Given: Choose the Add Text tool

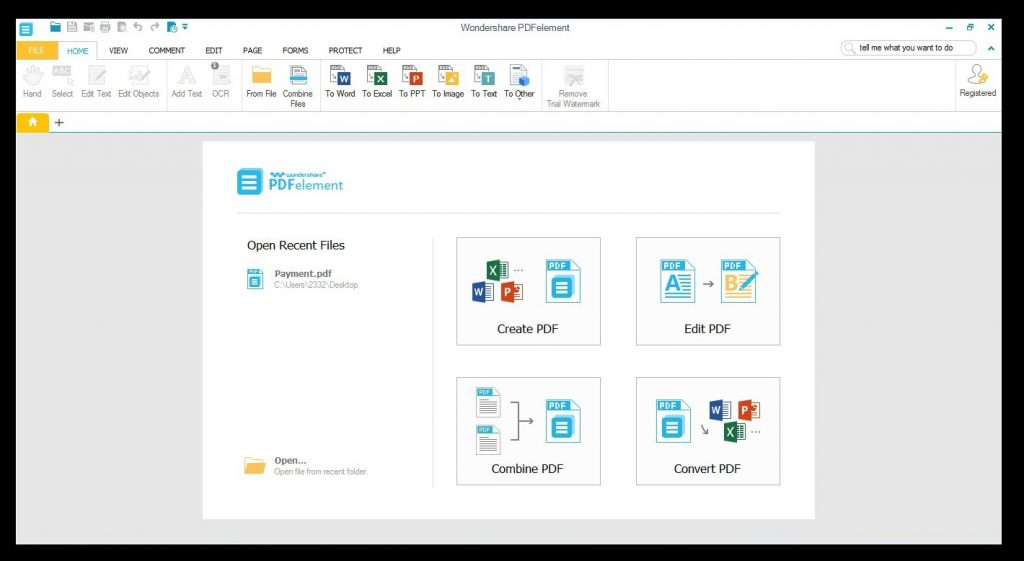Looking at the screenshot, I should pos(187,82).
